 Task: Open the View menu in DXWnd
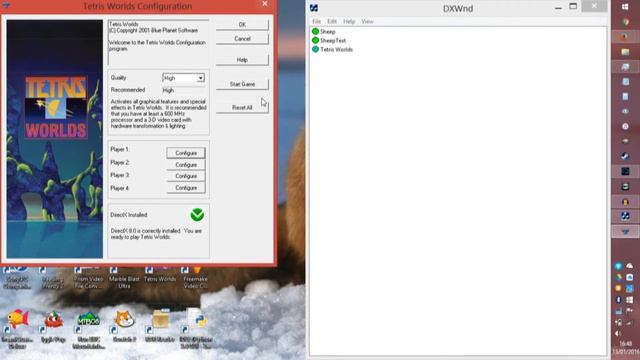pos(367,21)
